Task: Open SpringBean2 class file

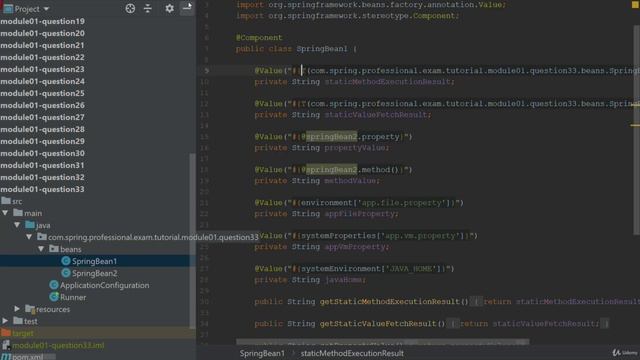Action: point(94,273)
